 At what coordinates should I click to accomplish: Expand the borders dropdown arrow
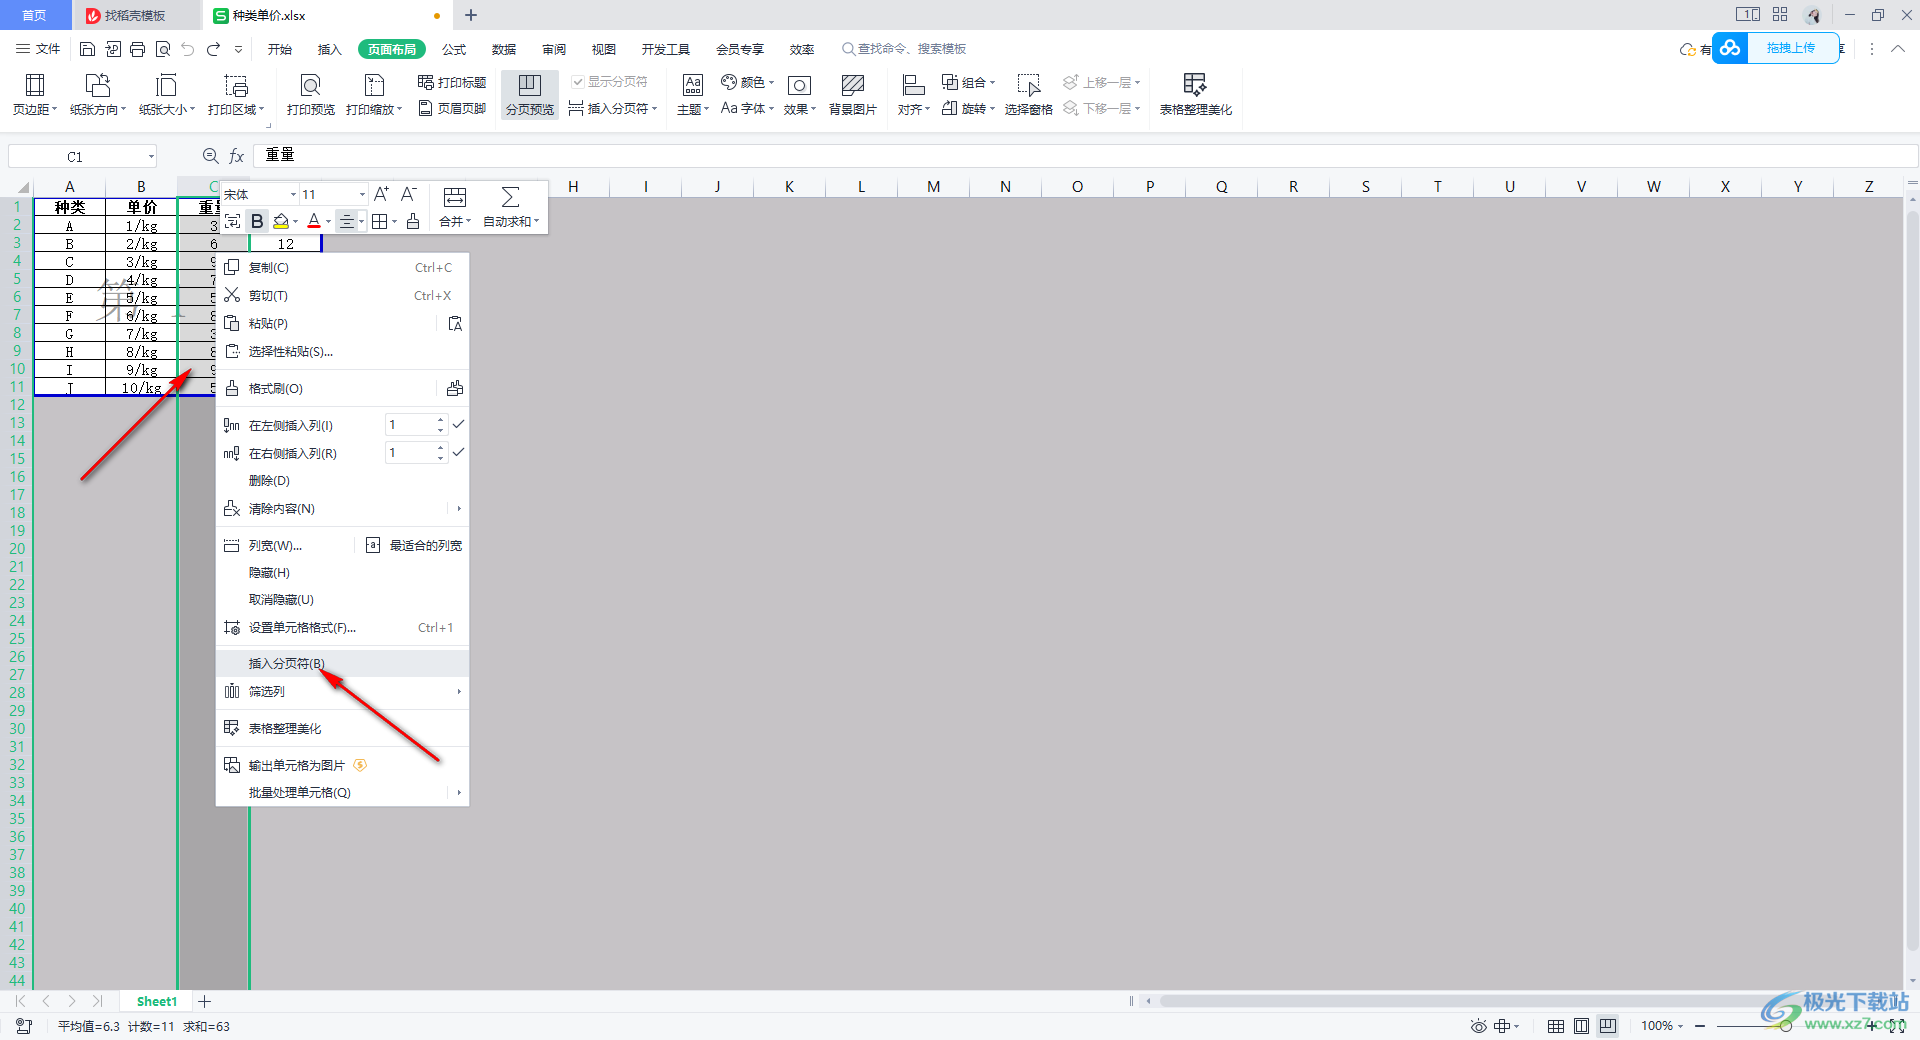coord(394,222)
